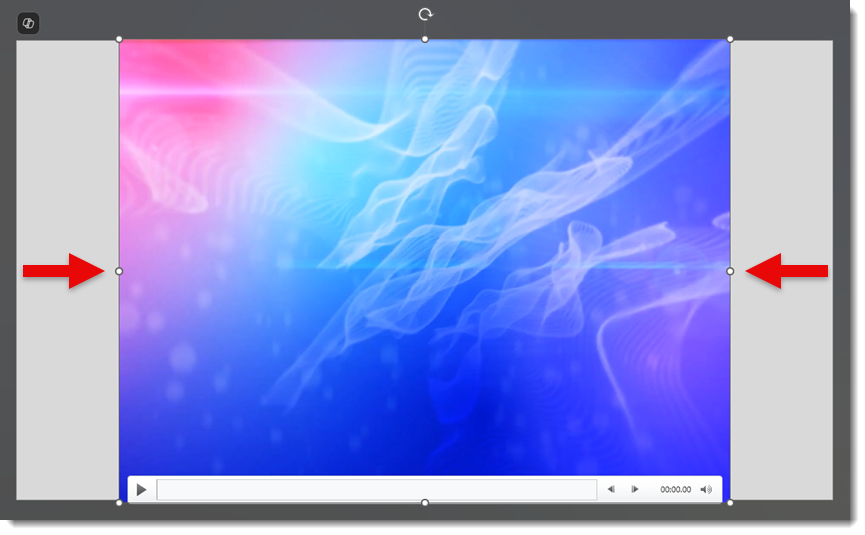
Task: Select the left-middle sizing handle
Action: point(119,271)
